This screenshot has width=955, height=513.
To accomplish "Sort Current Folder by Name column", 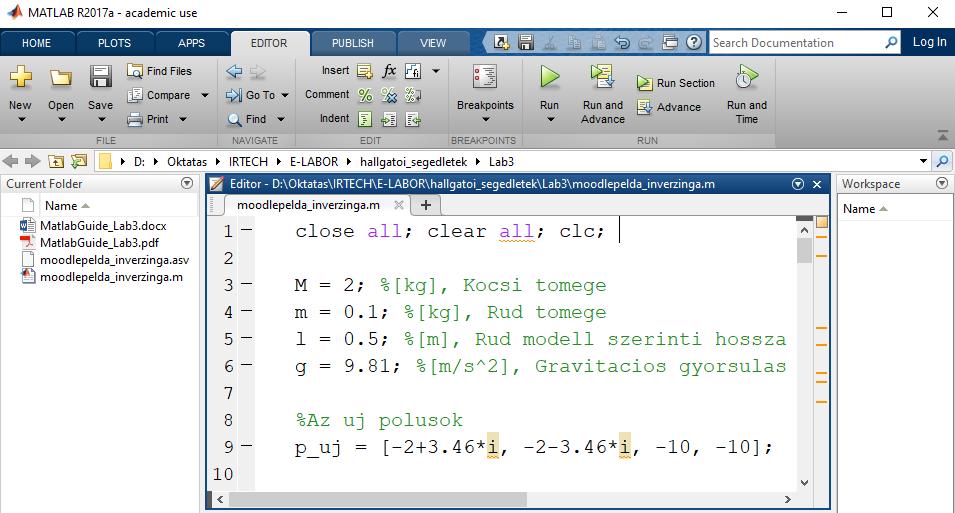I will tap(67, 206).
